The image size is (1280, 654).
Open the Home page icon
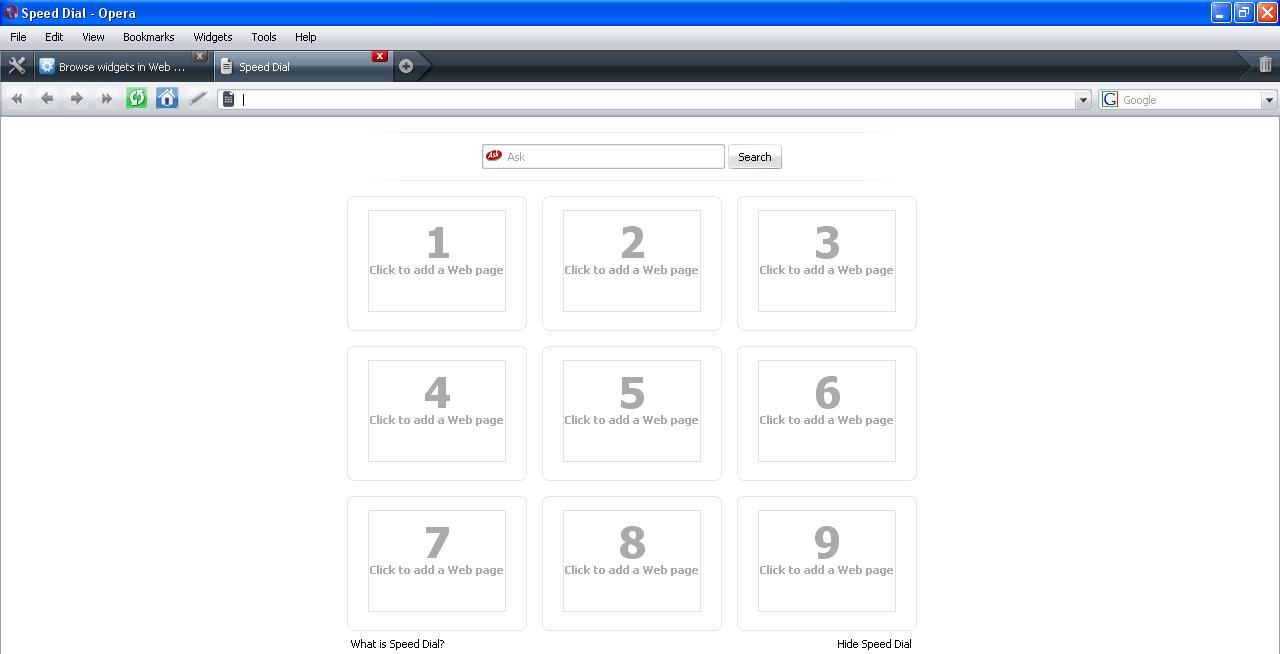[167, 98]
